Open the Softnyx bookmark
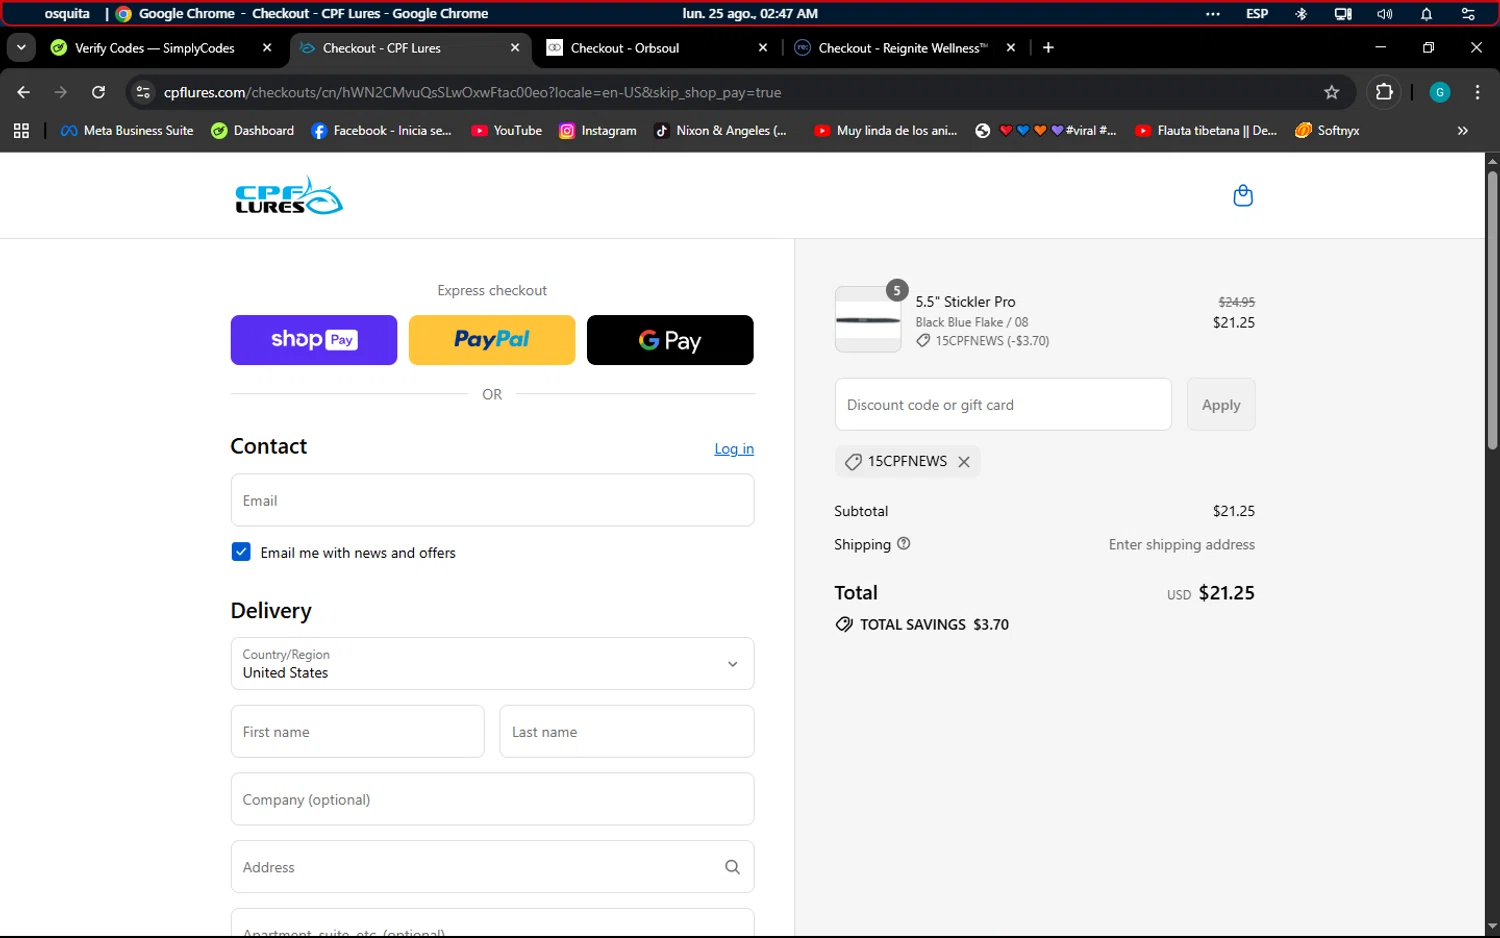 pyautogui.click(x=1327, y=131)
